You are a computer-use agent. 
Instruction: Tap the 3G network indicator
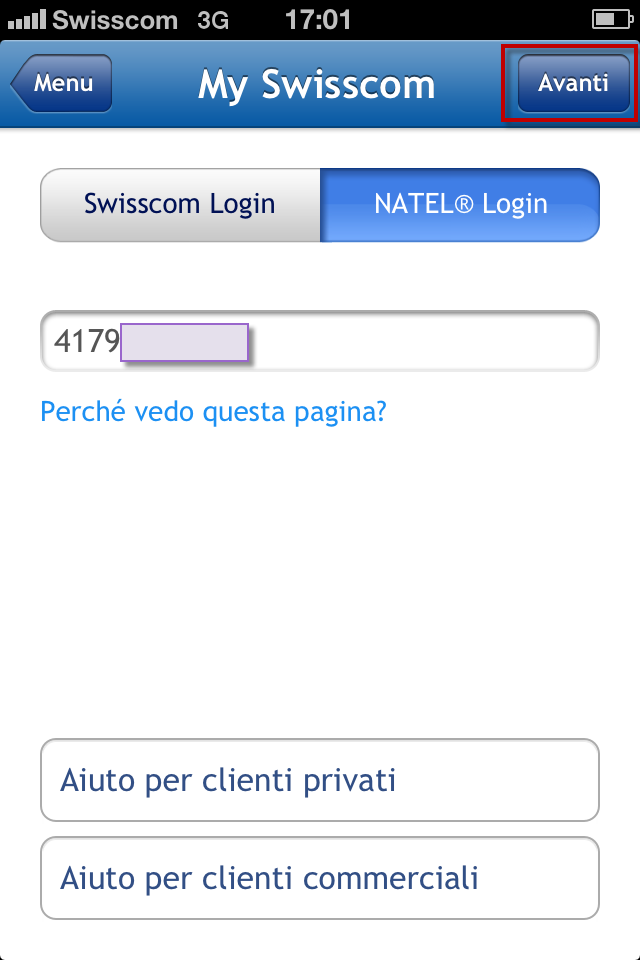pos(212,19)
